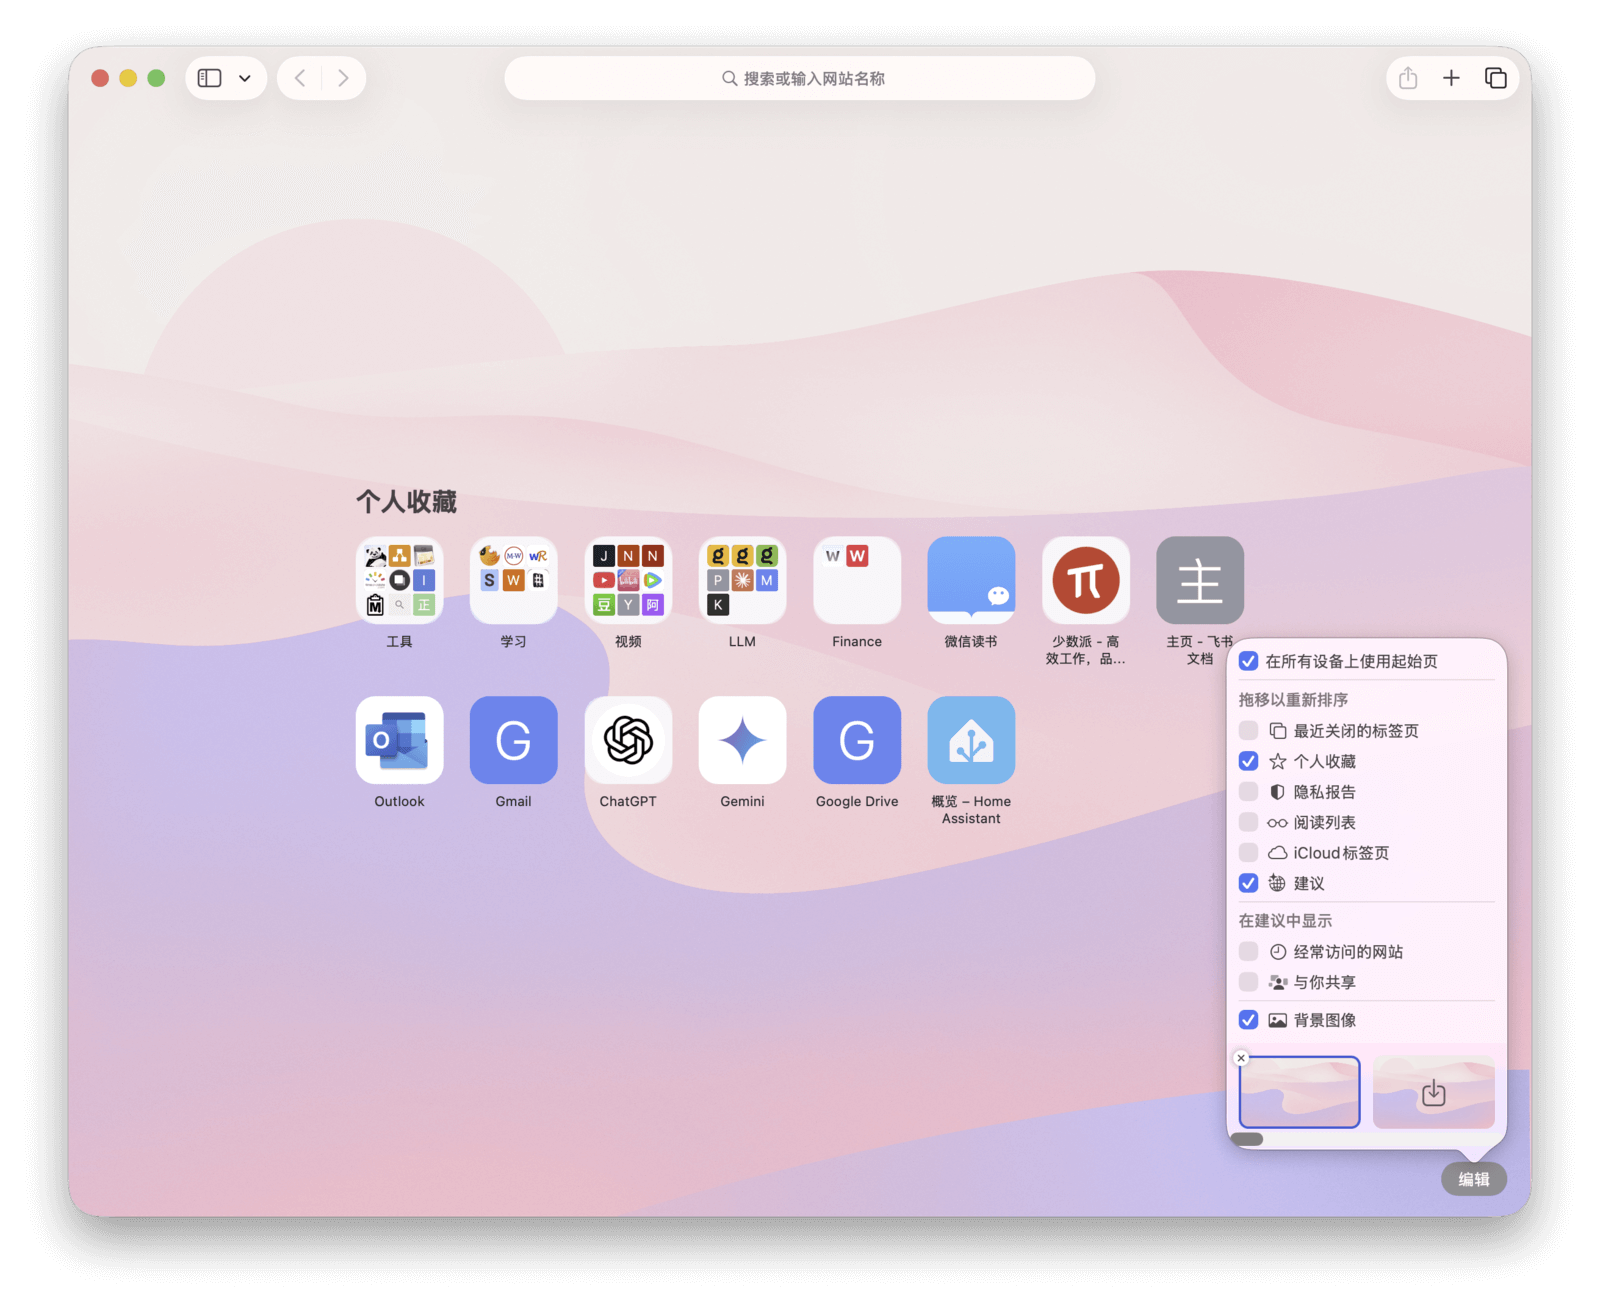Open the Outlook favorite icon
The image size is (1600, 1307).
pos(399,740)
